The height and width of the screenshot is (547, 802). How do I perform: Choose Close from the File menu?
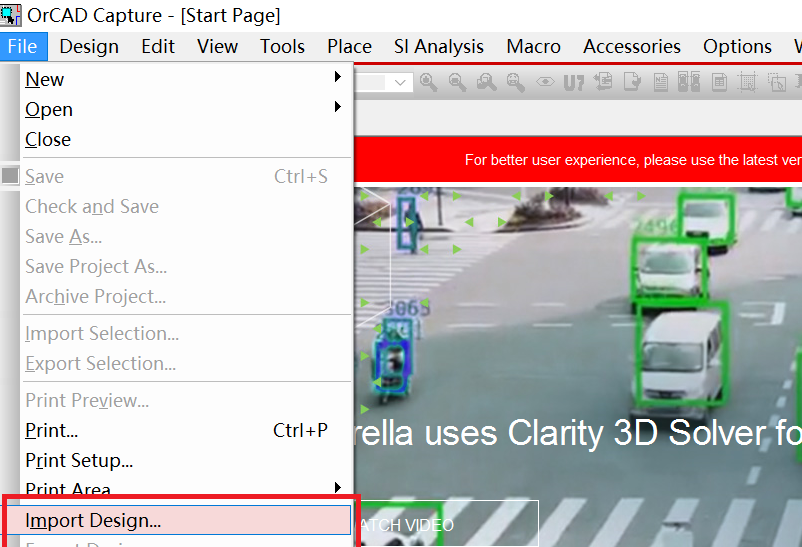(187, 139)
